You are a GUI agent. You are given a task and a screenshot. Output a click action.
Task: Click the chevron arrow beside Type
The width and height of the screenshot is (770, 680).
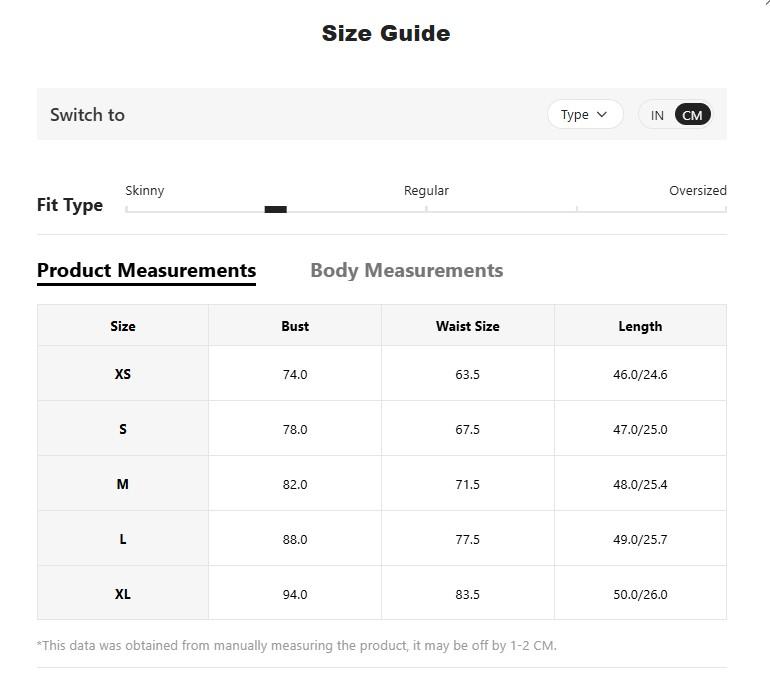coord(602,114)
